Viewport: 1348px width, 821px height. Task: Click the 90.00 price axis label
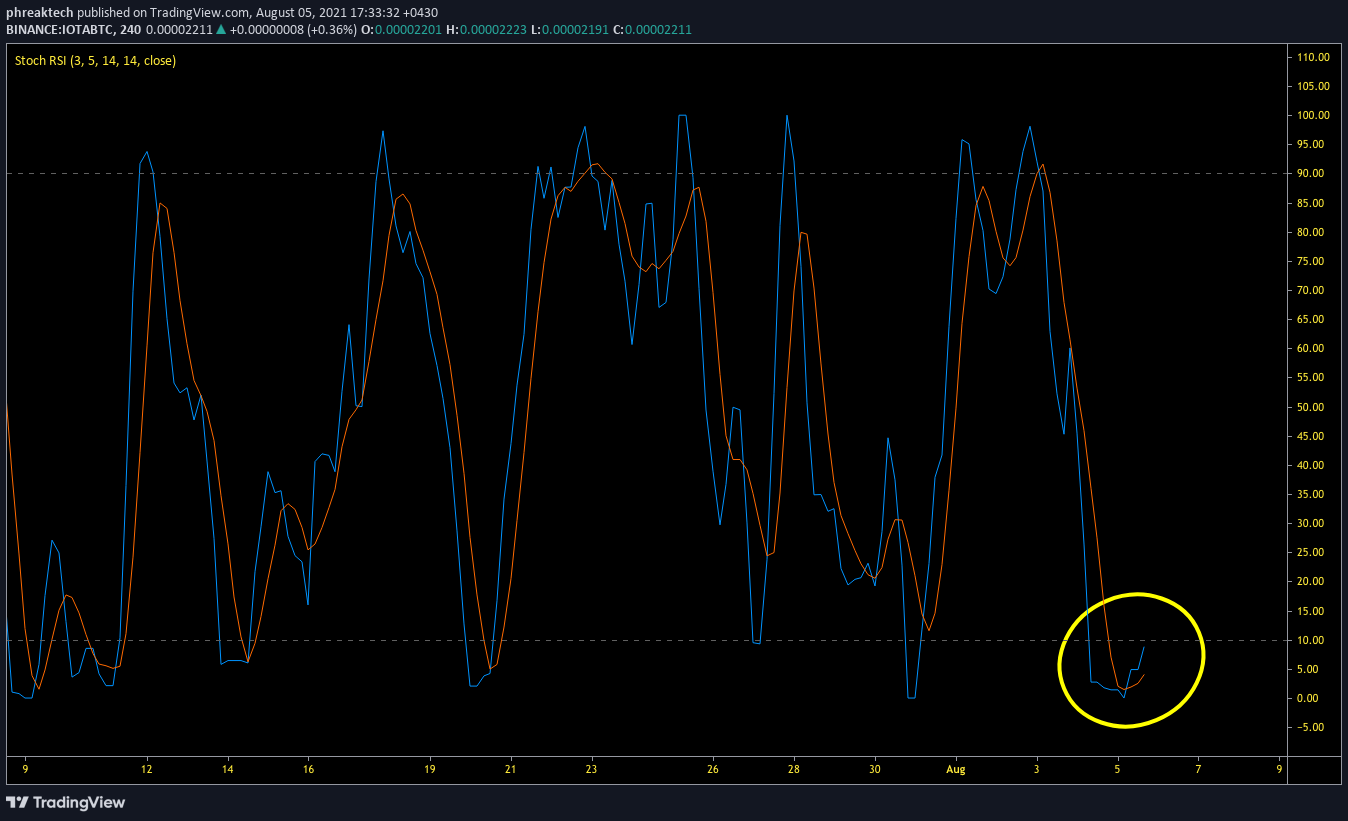coord(1312,174)
